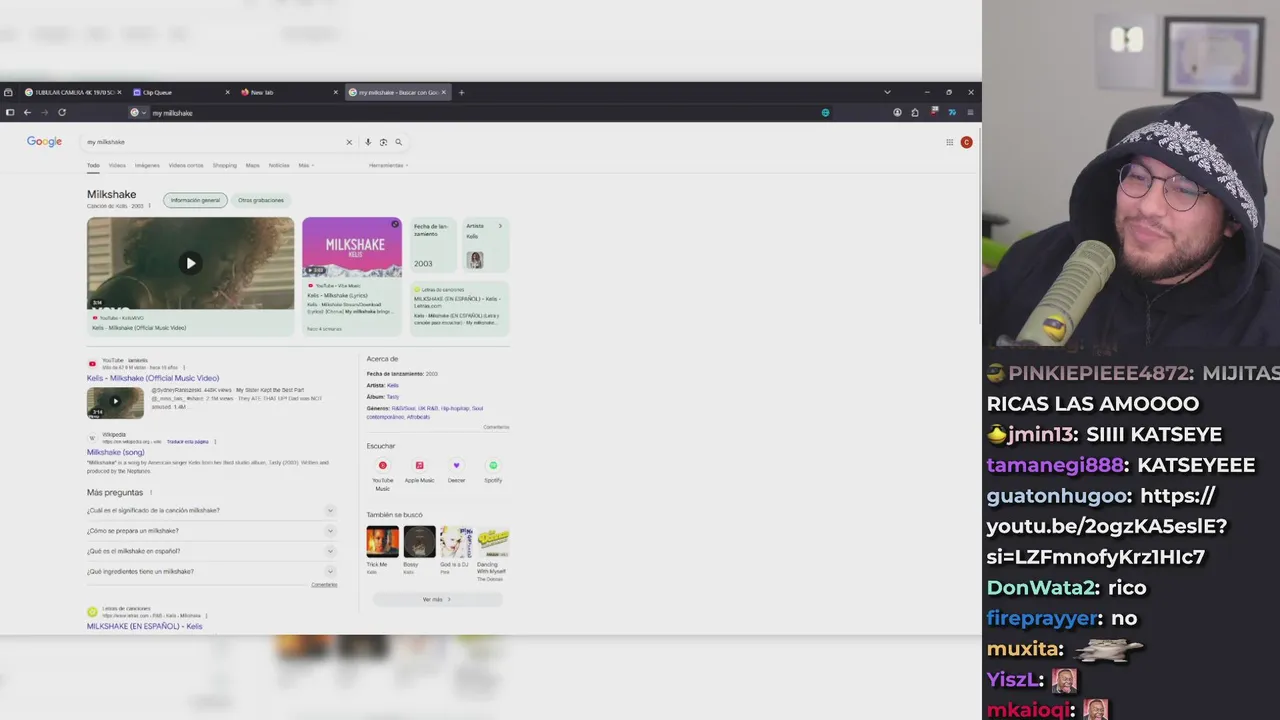The height and width of the screenshot is (720, 1280).
Task: Open Dancing With Myself thumbnail
Action: tap(493, 542)
